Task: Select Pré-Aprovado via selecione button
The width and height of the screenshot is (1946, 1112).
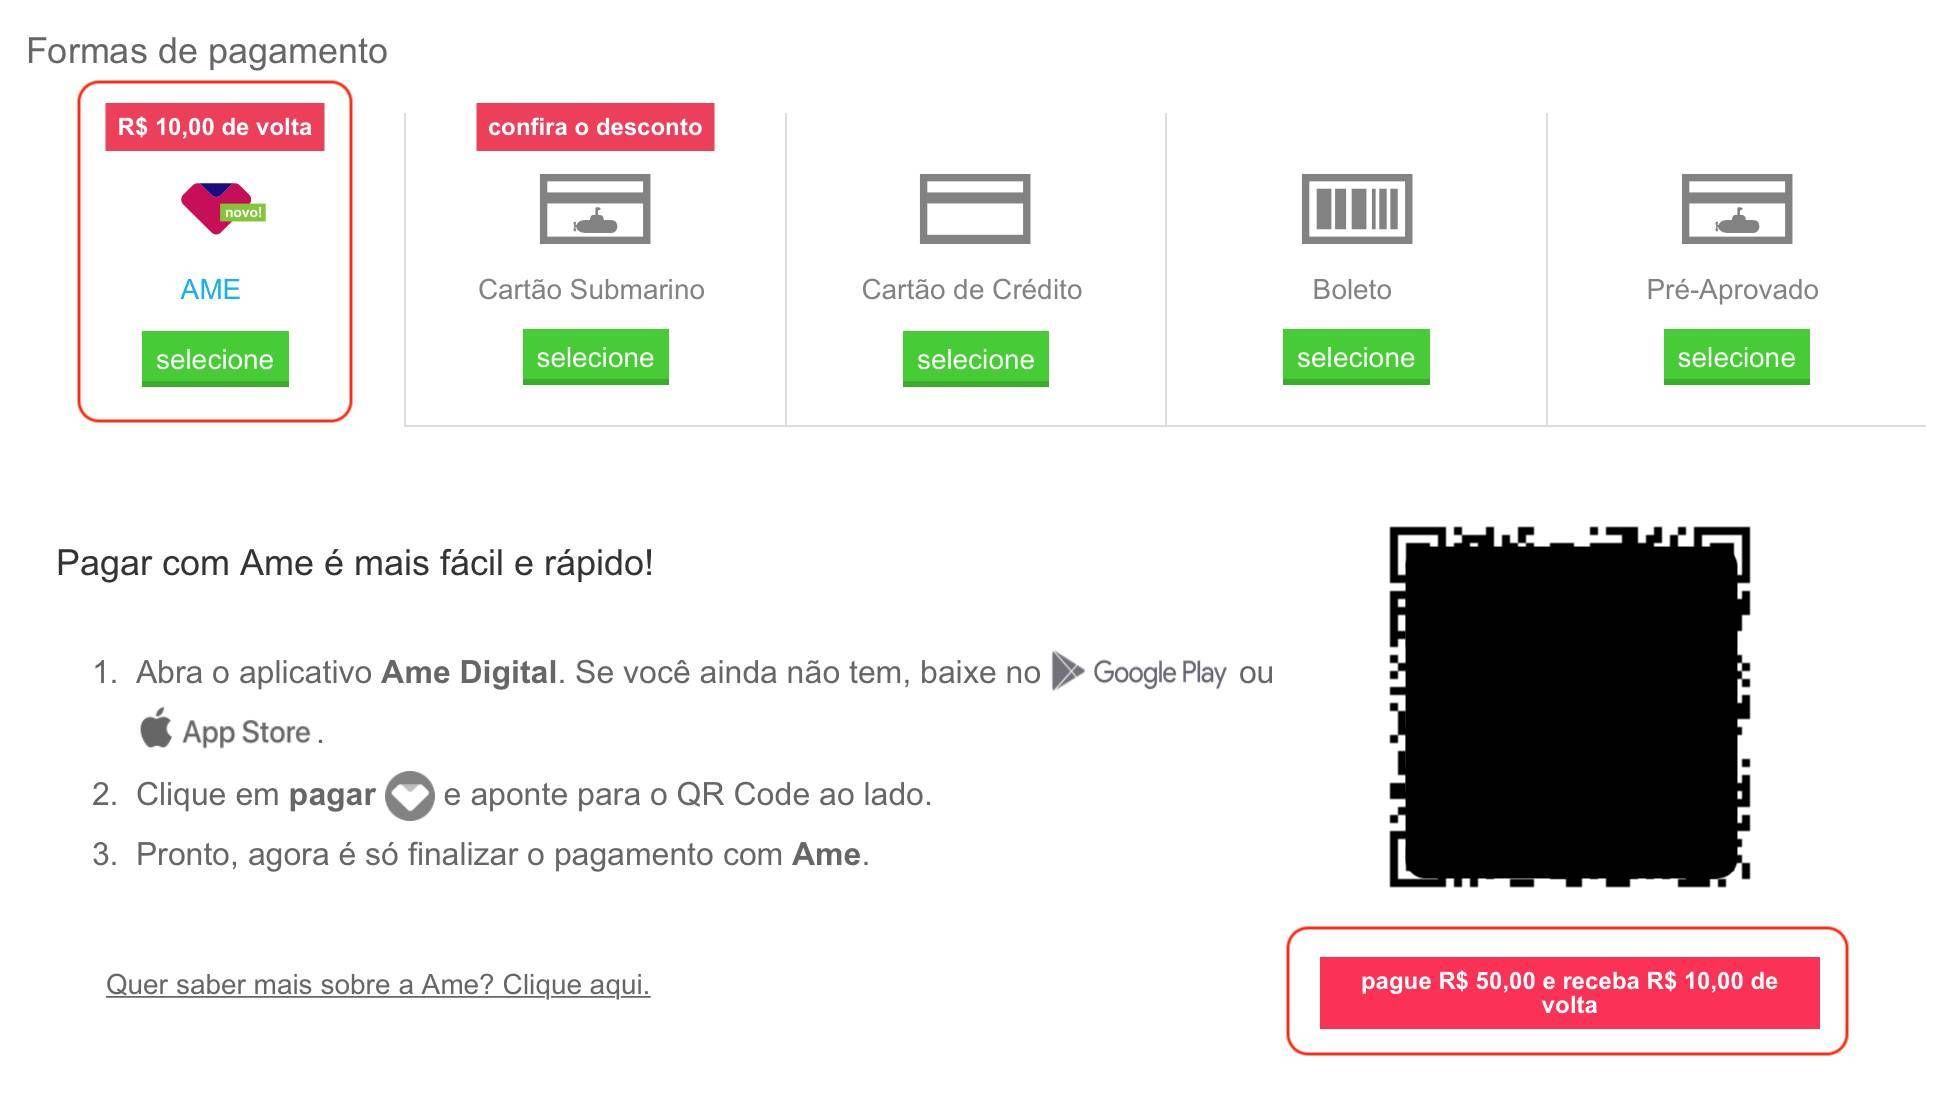Action: click(x=1736, y=357)
